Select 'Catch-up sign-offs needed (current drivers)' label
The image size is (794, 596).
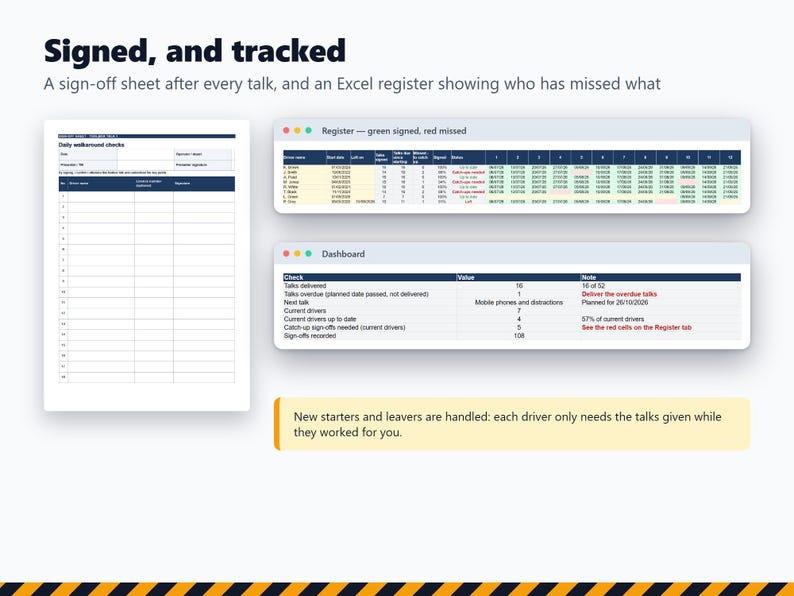click(x=345, y=327)
